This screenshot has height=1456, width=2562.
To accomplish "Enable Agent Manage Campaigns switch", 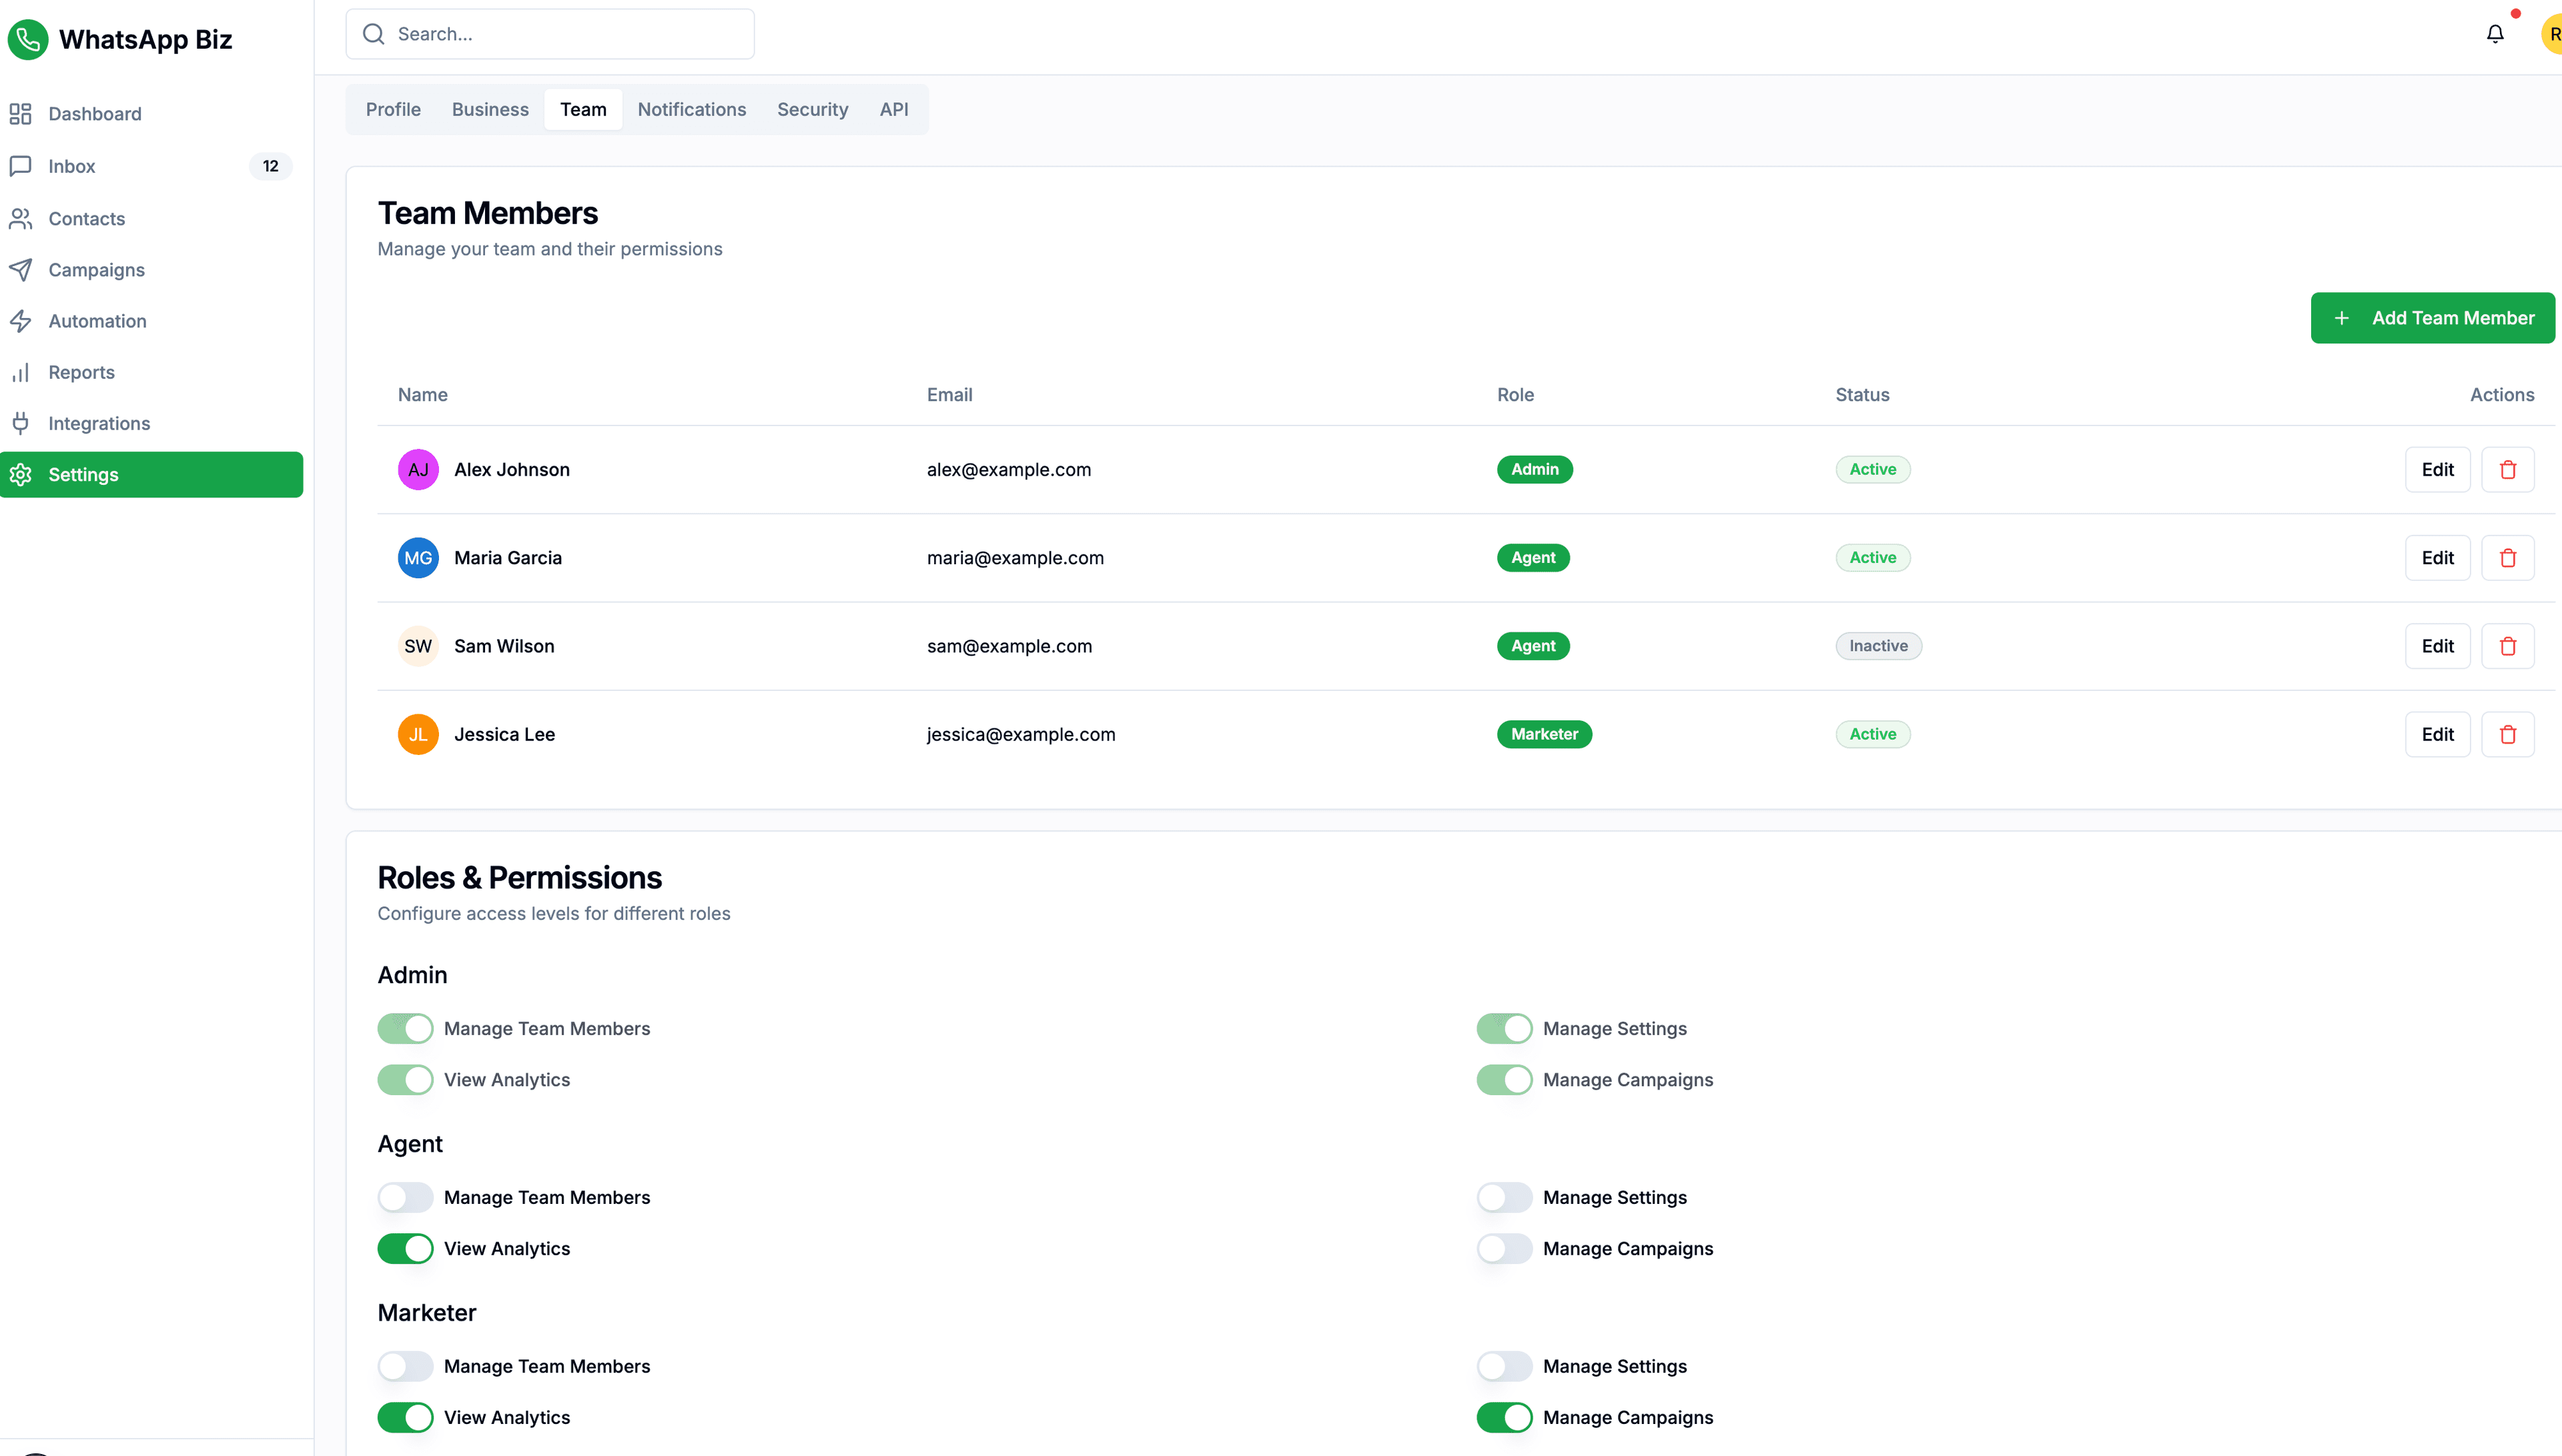I will point(1504,1249).
